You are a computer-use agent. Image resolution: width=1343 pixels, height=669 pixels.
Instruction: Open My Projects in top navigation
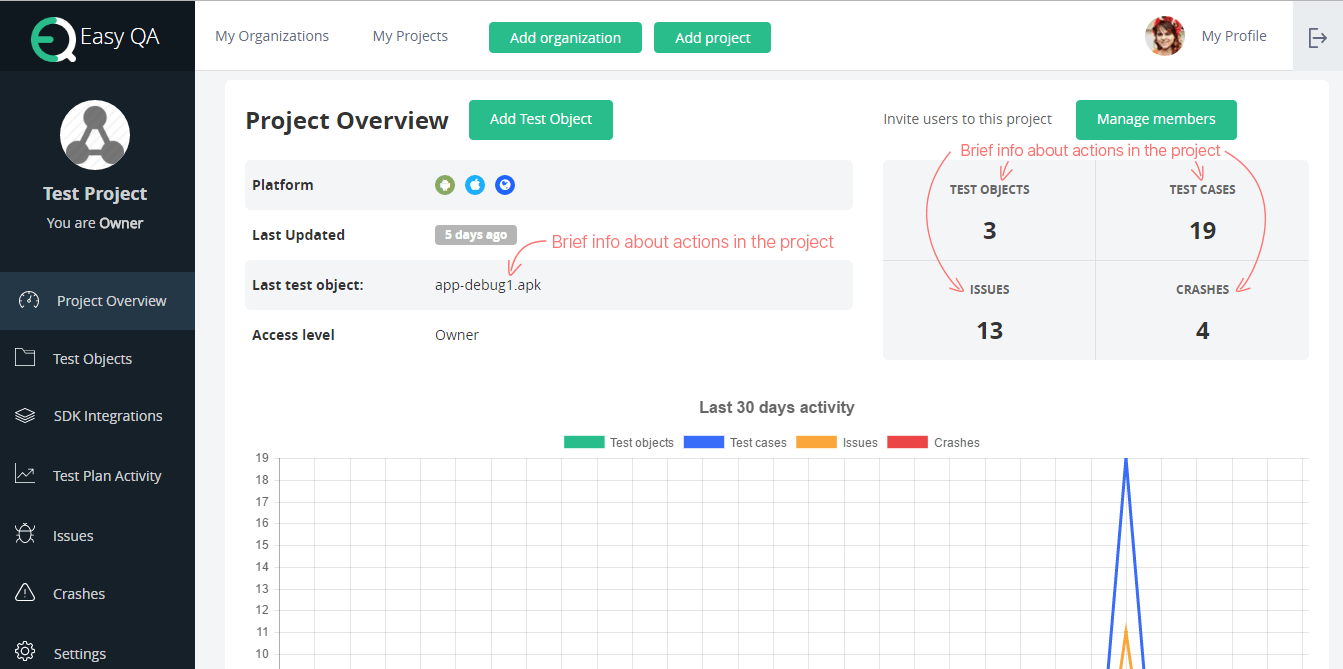click(x=410, y=36)
